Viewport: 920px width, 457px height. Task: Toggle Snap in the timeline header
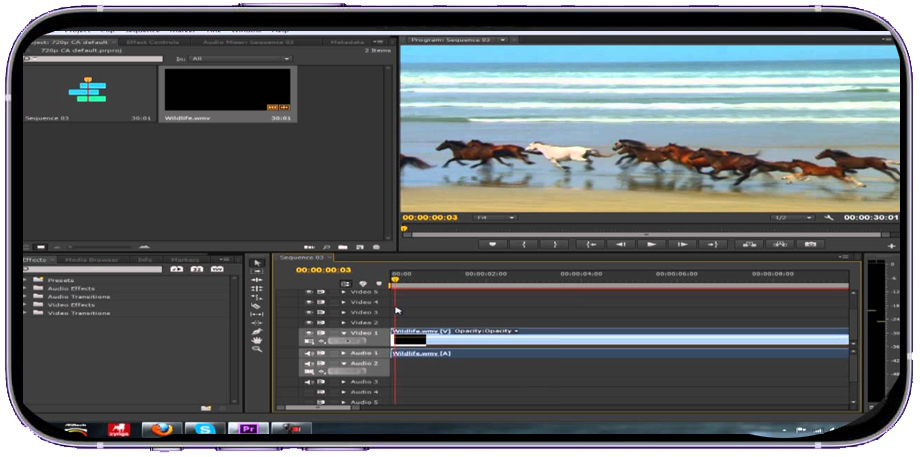[347, 284]
